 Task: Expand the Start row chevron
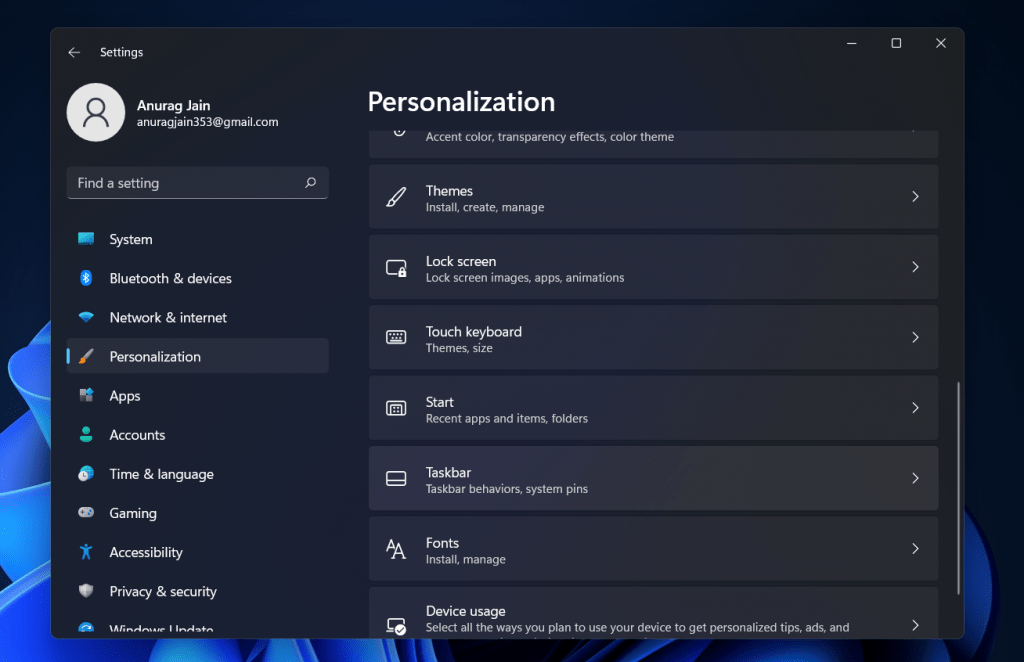click(915, 408)
